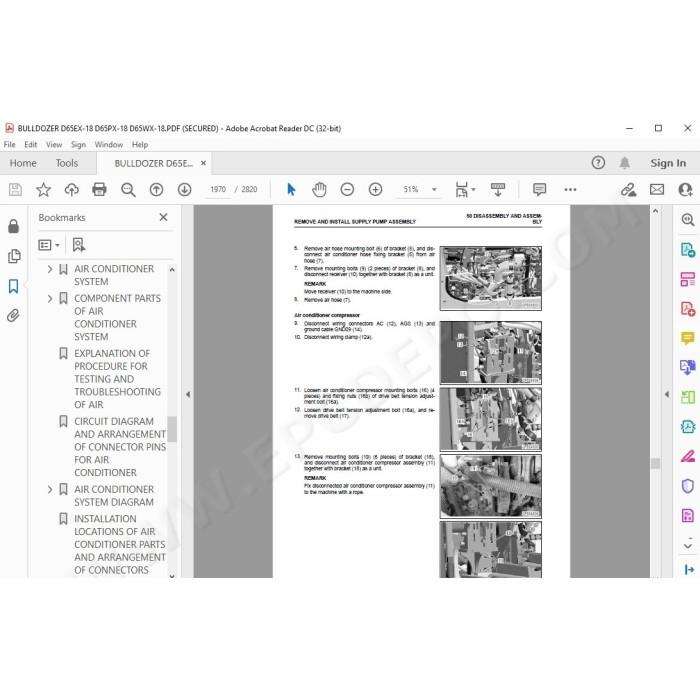
Task: Collapse the left navigation pane arrow
Action: [188, 395]
